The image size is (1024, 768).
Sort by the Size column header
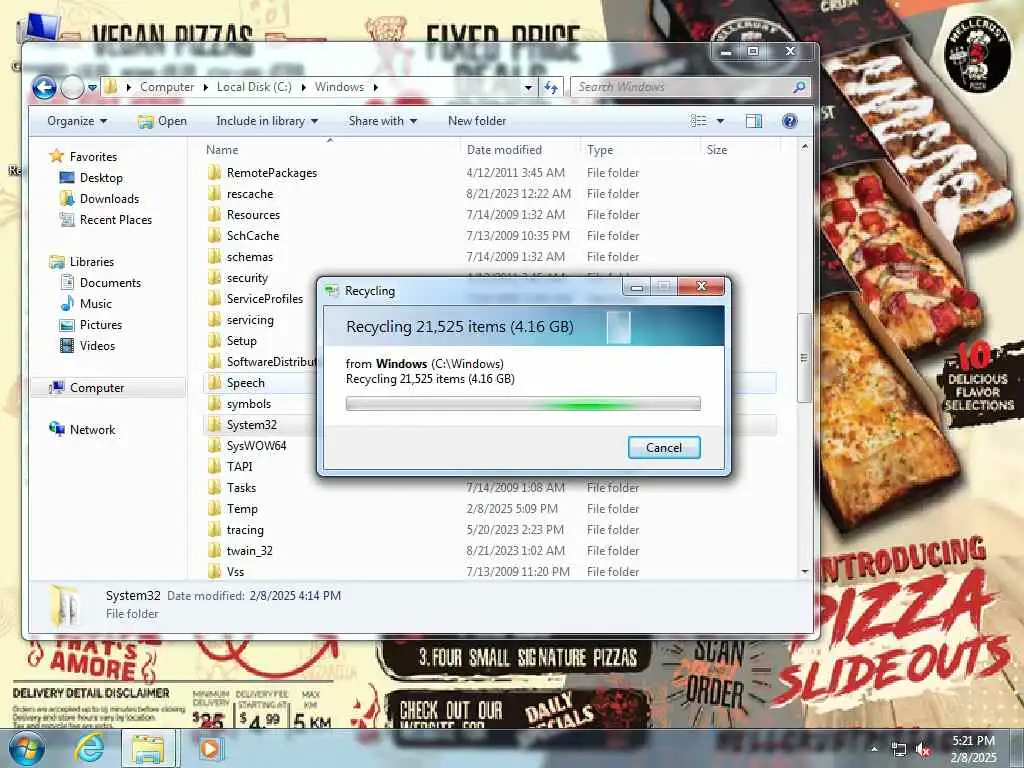point(716,150)
